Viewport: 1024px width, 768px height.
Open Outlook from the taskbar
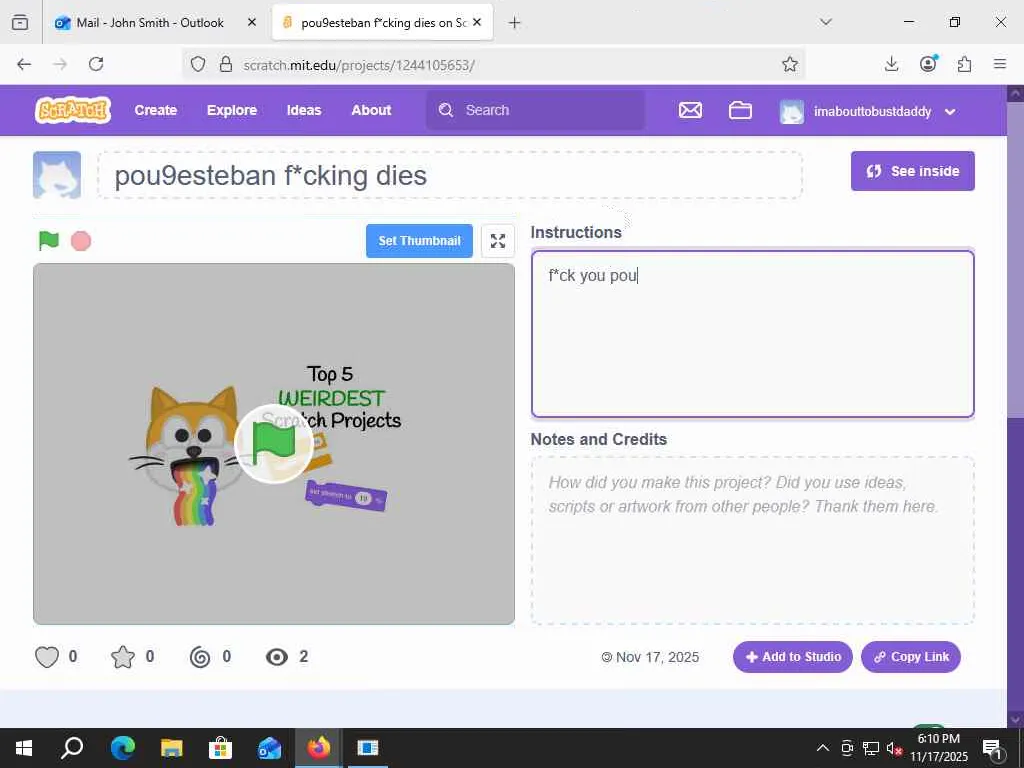pos(269,748)
